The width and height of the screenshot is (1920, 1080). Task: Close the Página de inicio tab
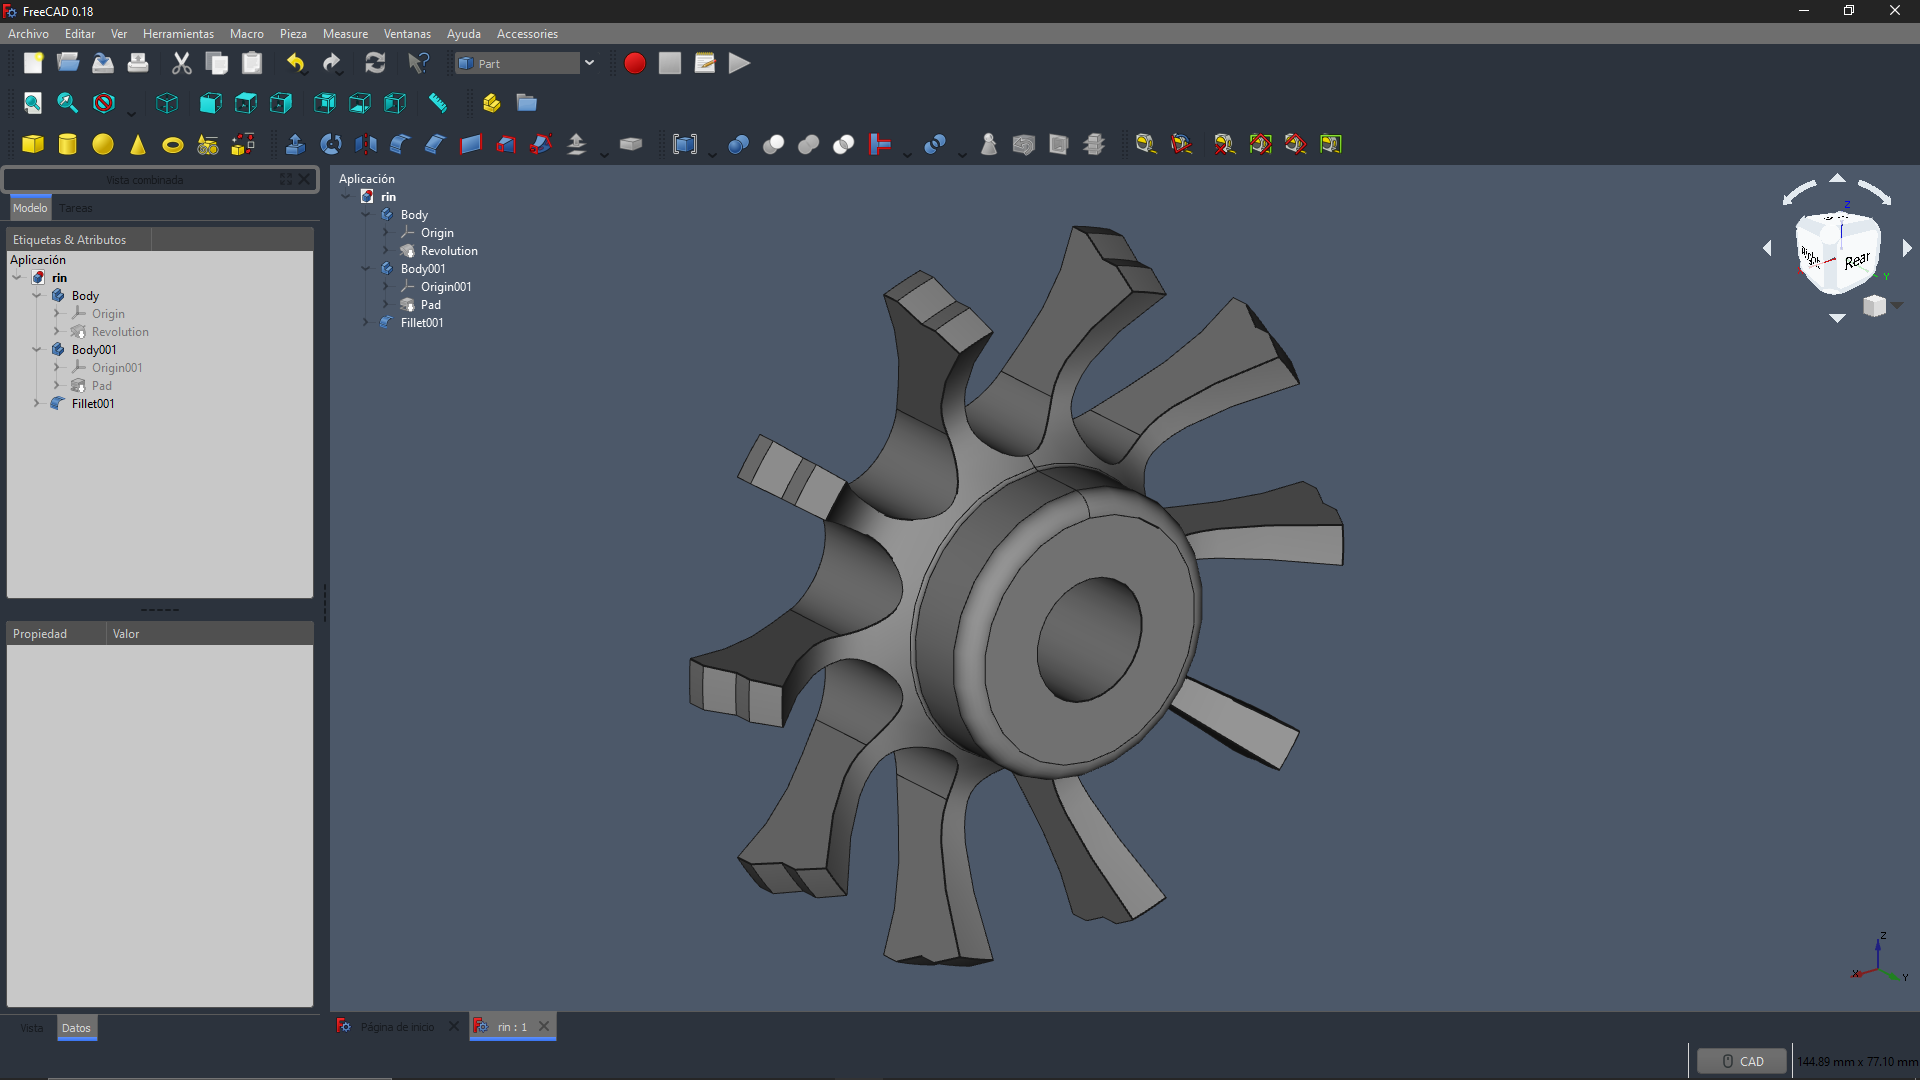[454, 1026]
